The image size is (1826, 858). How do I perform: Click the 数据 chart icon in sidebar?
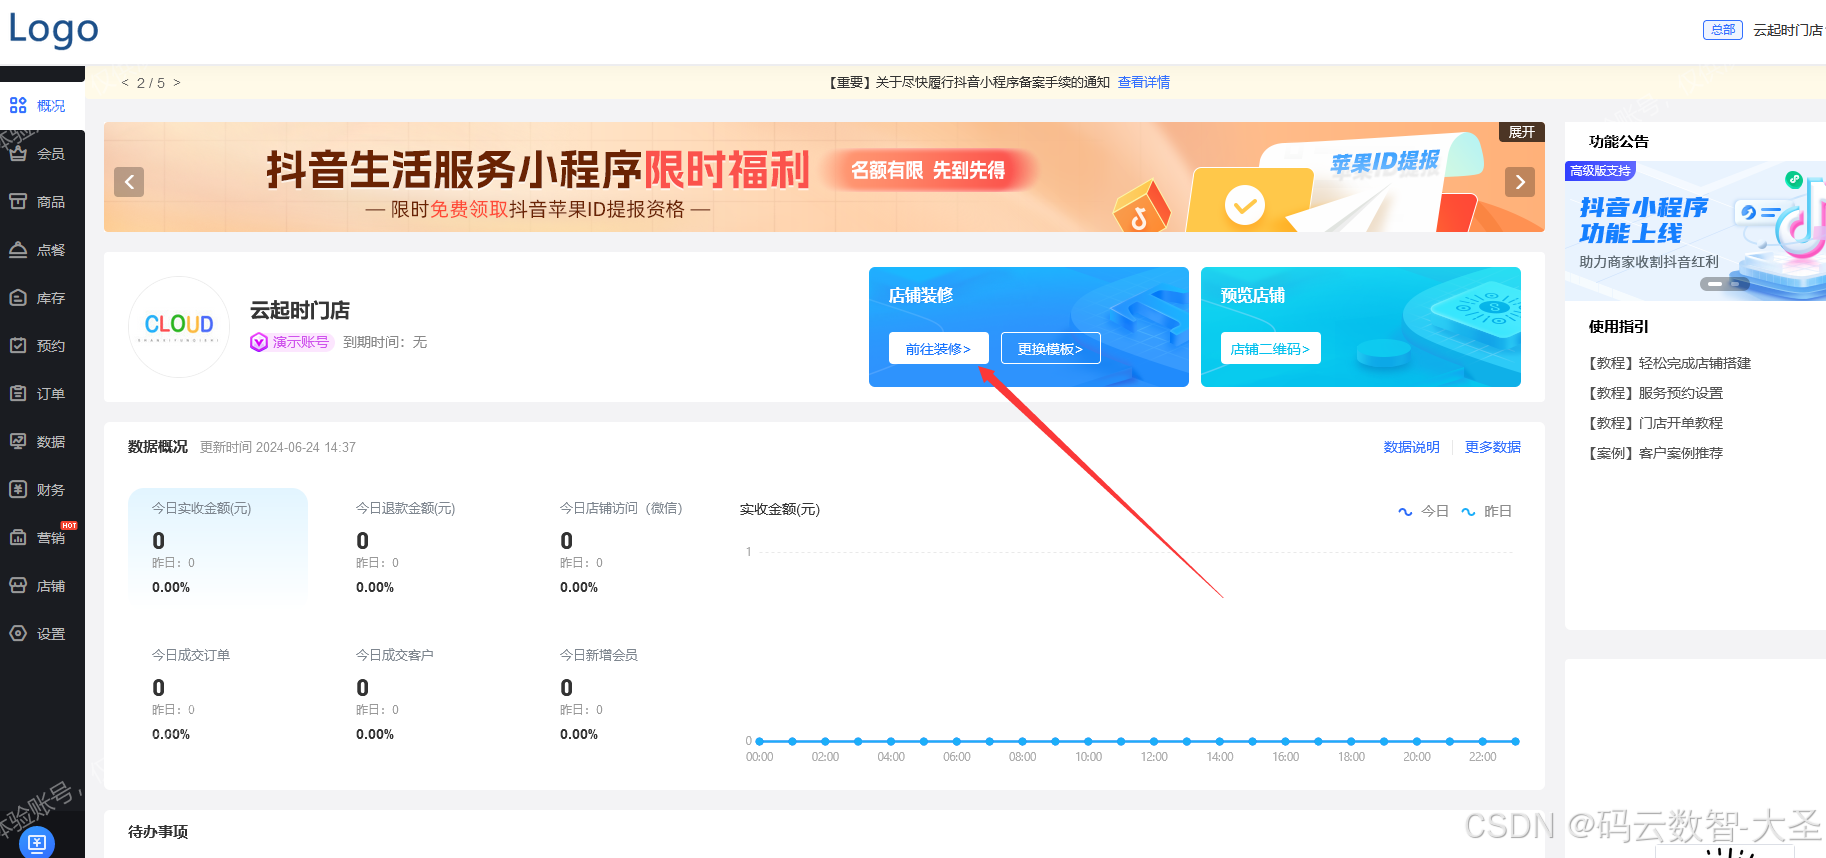(x=18, y=441)
